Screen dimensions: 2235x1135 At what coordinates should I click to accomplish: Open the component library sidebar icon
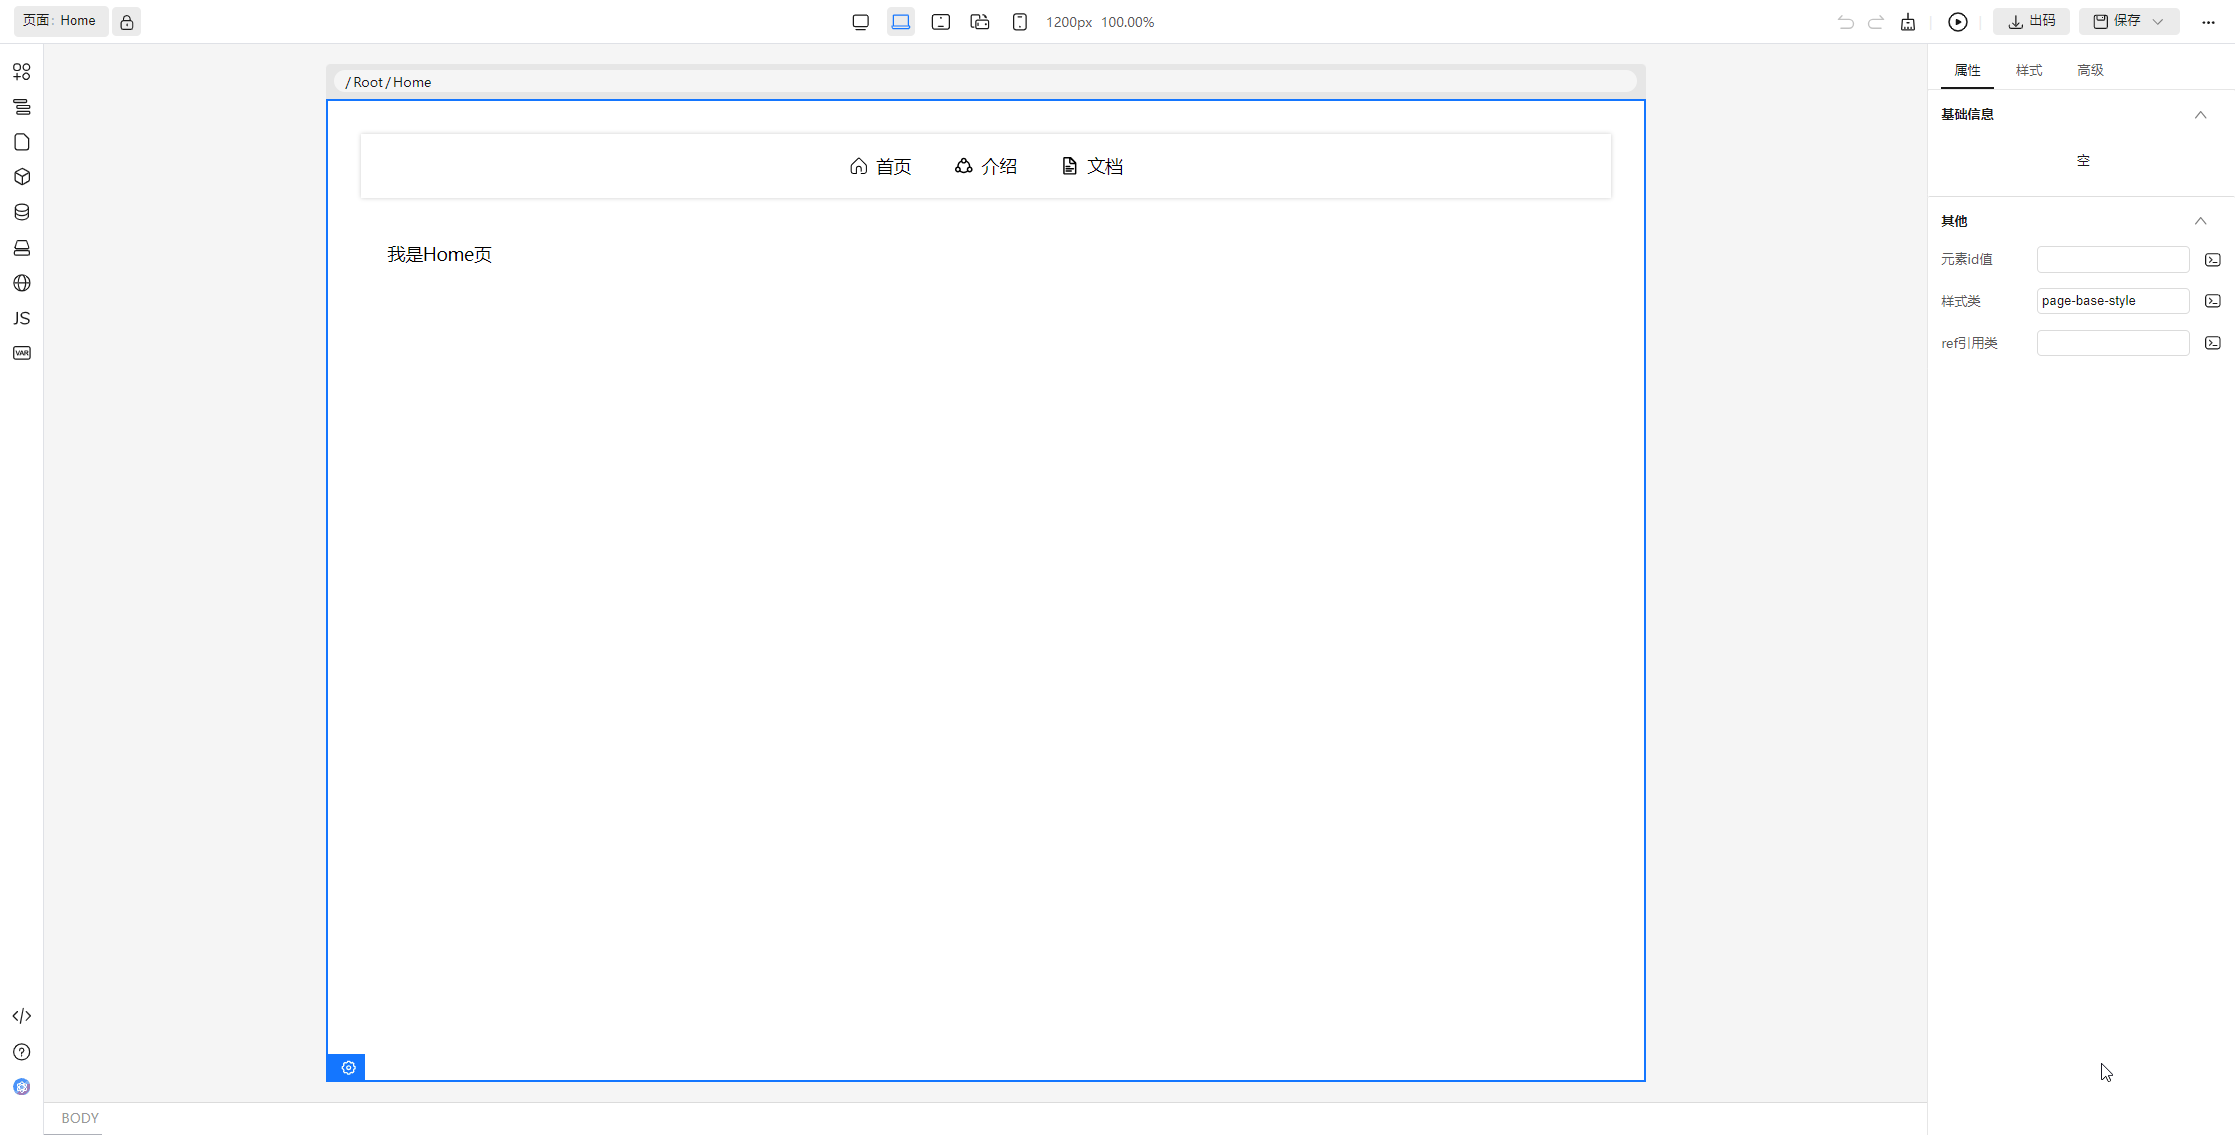22,72
